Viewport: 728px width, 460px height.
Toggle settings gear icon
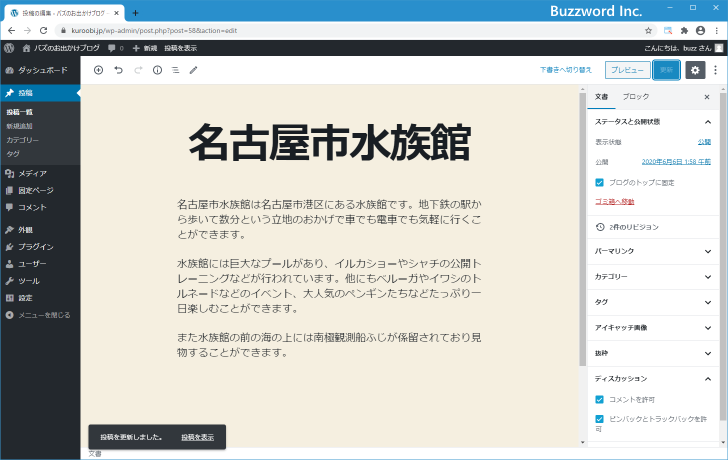point(695,70)
